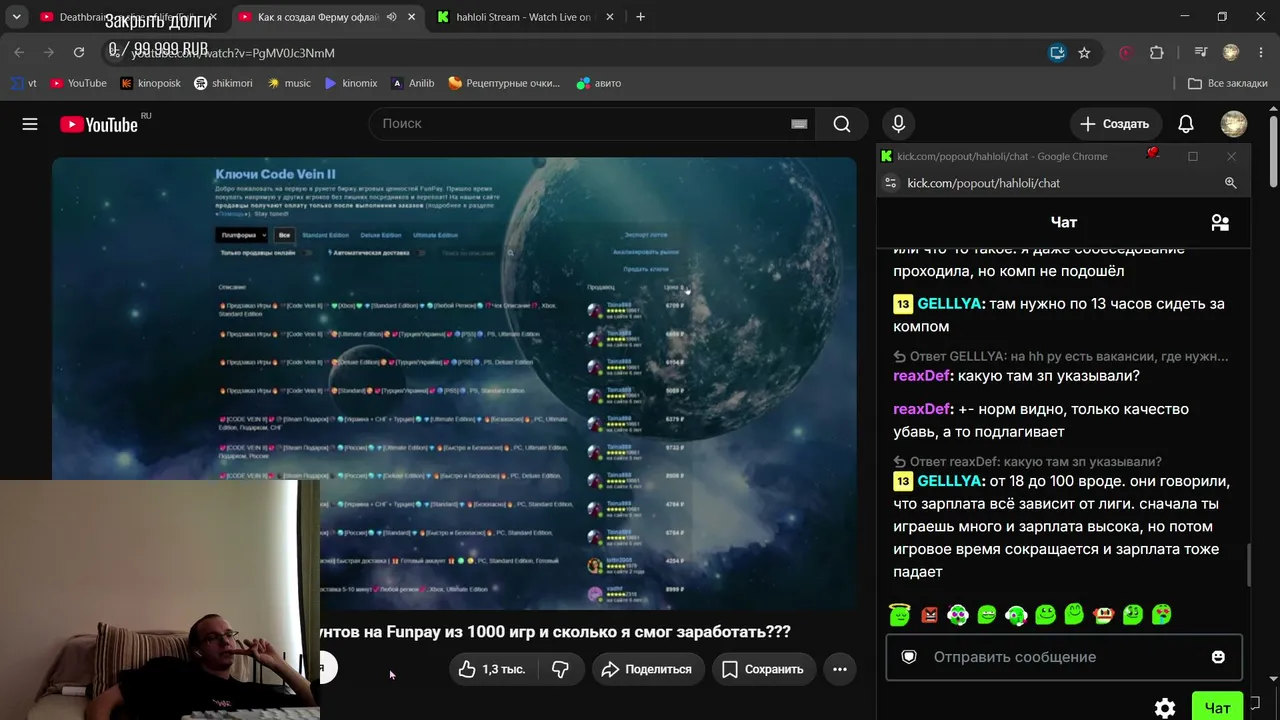Open the emoji picker in Kick chat
Image resolution: width=1280 pixels, height=720 pixels.
click(1218, 657)
